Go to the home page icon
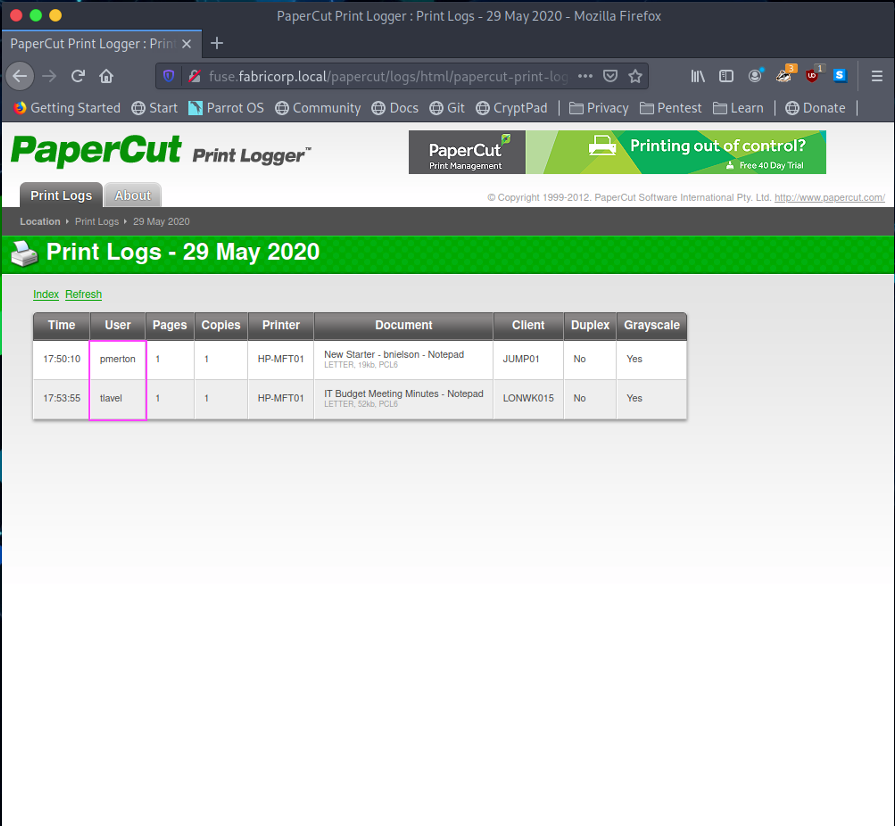895x826 pixels. [x=106, y=76]
